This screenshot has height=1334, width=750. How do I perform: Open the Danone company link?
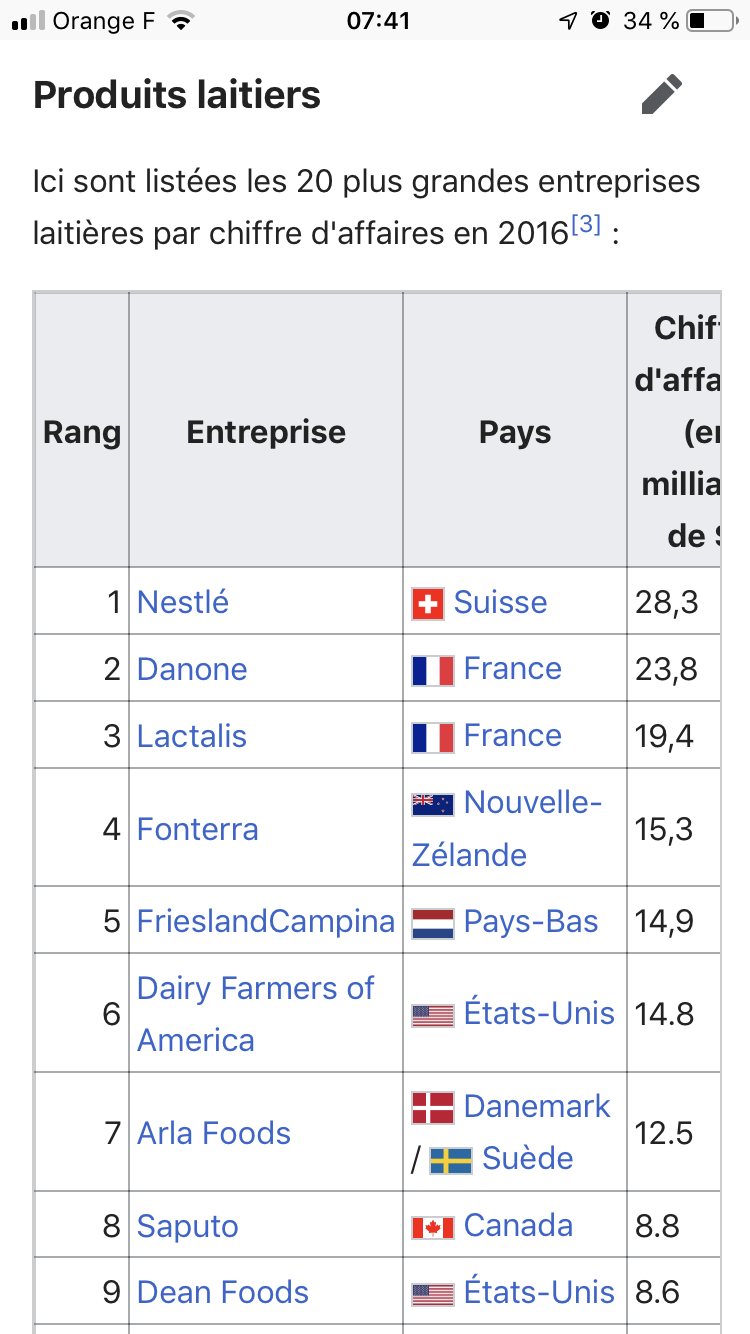click(192, 669)
